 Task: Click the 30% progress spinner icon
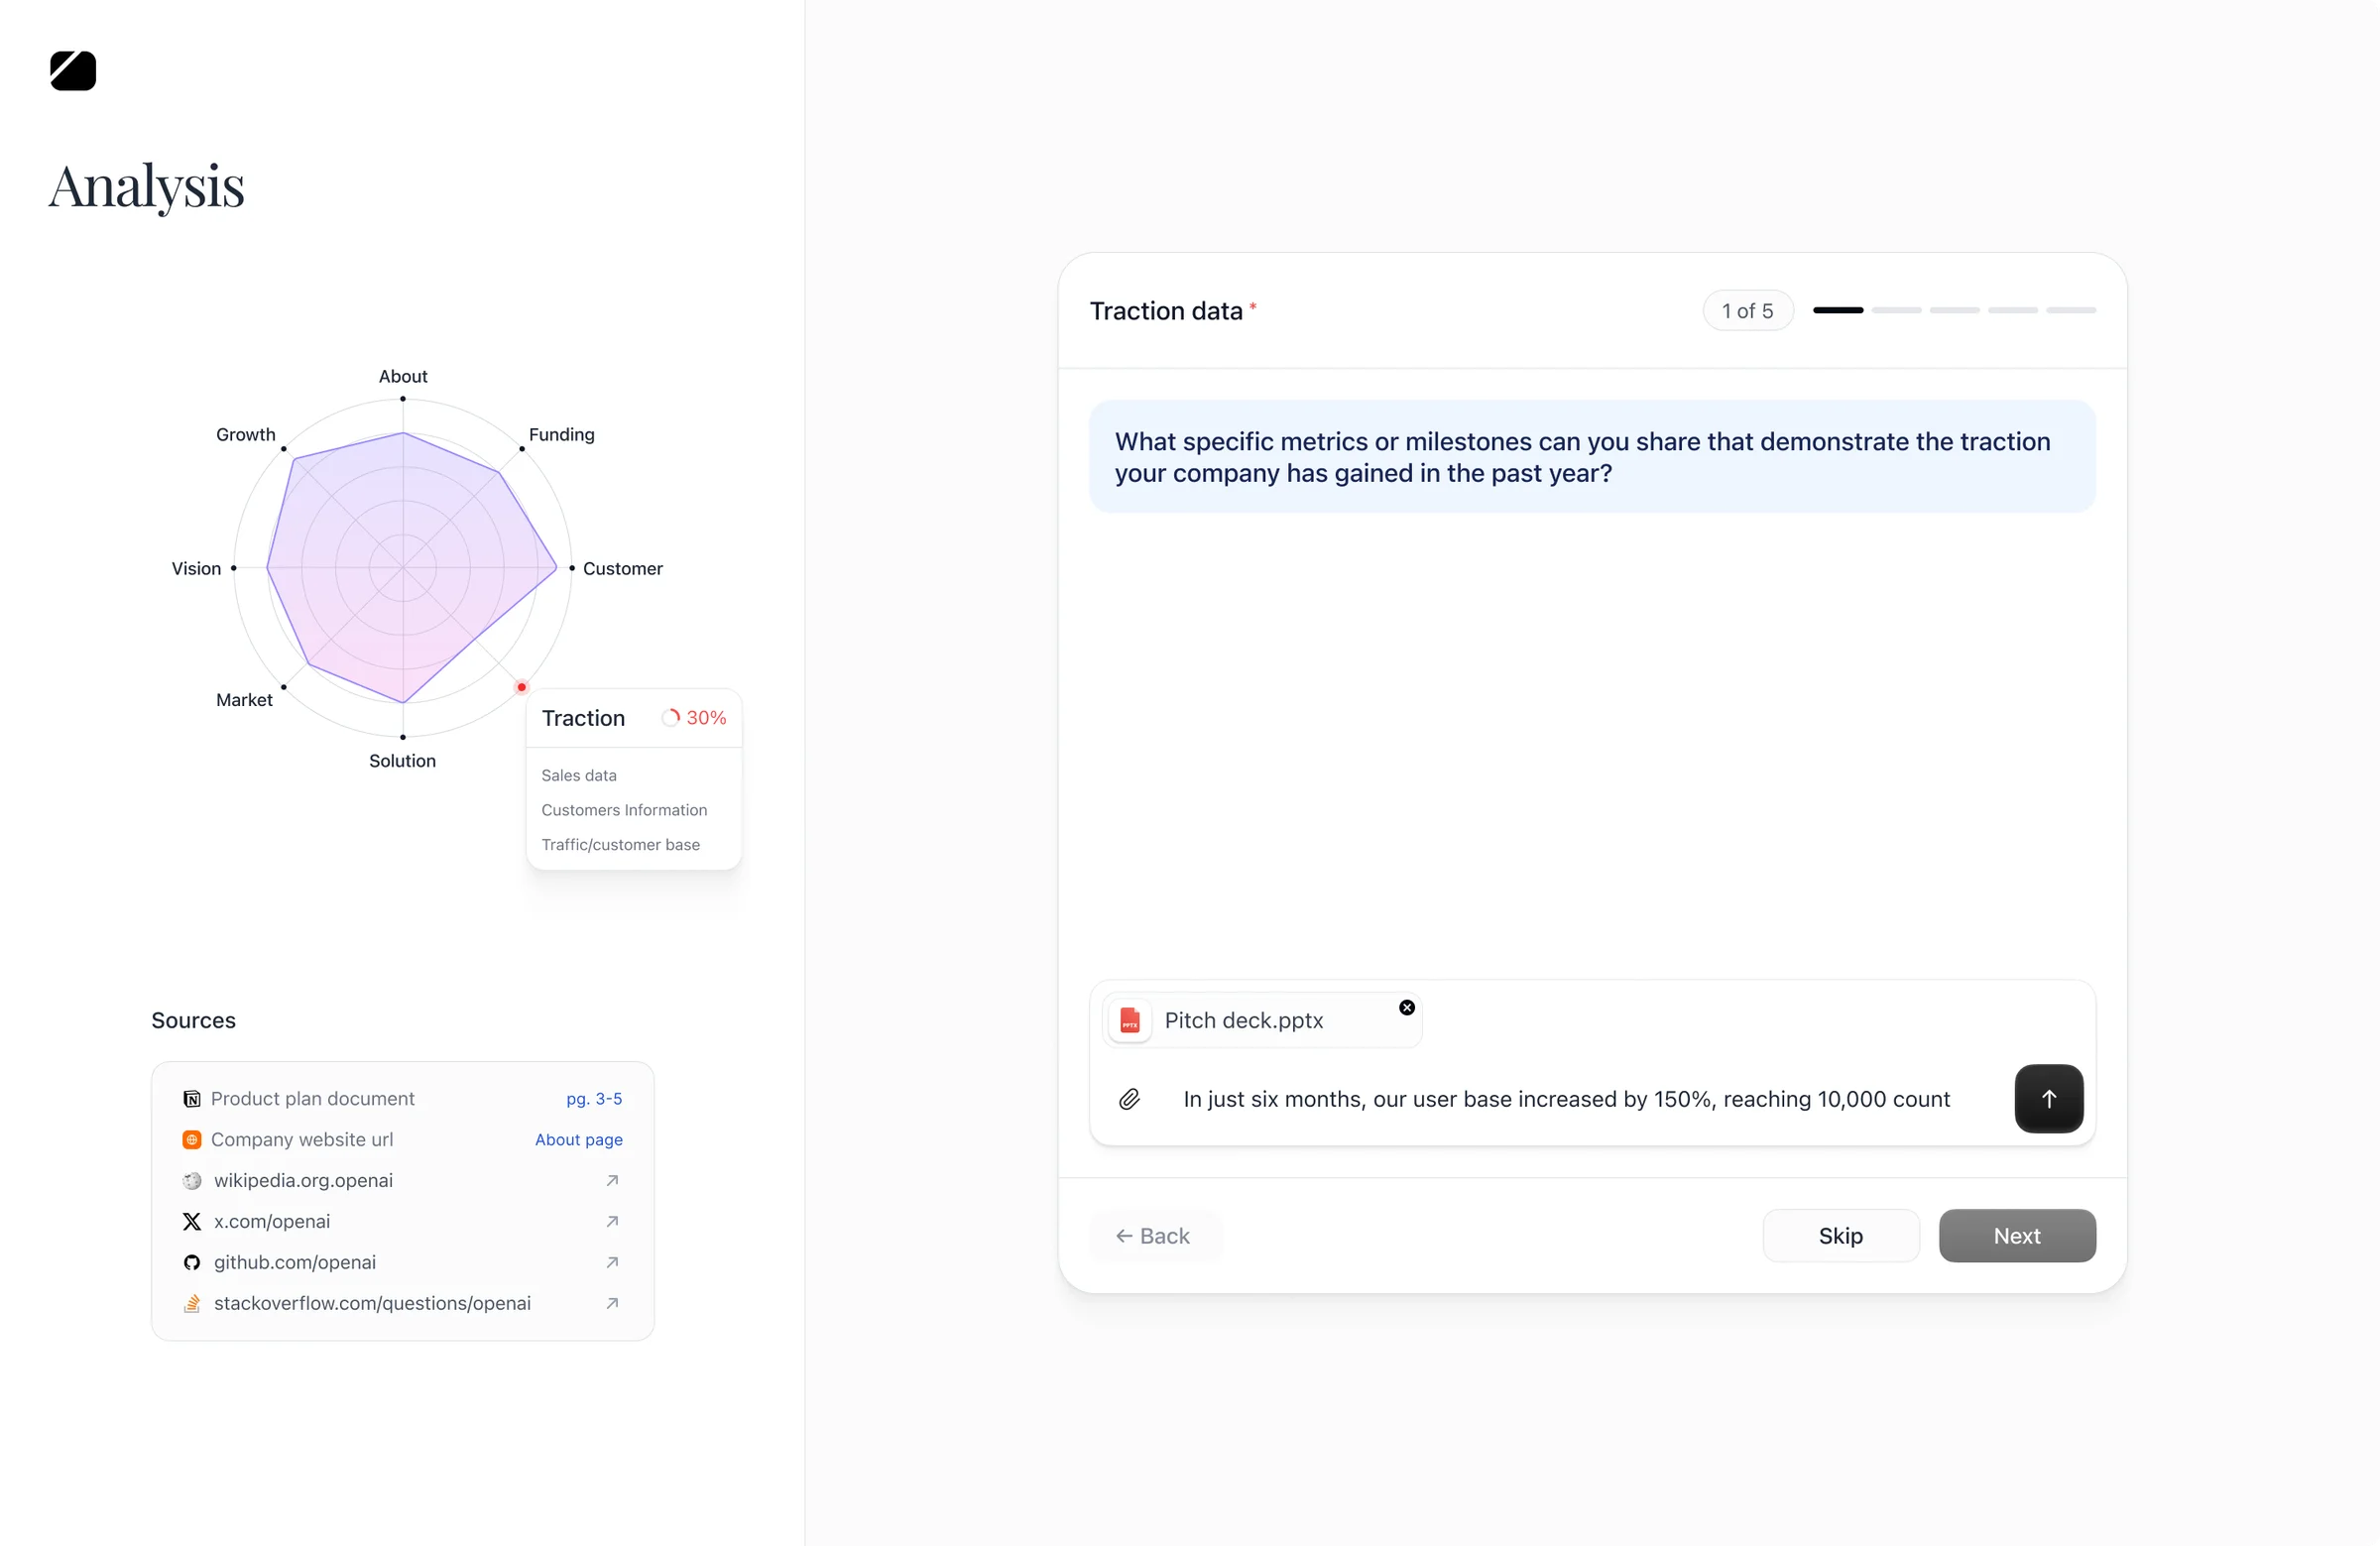(671, 718)
